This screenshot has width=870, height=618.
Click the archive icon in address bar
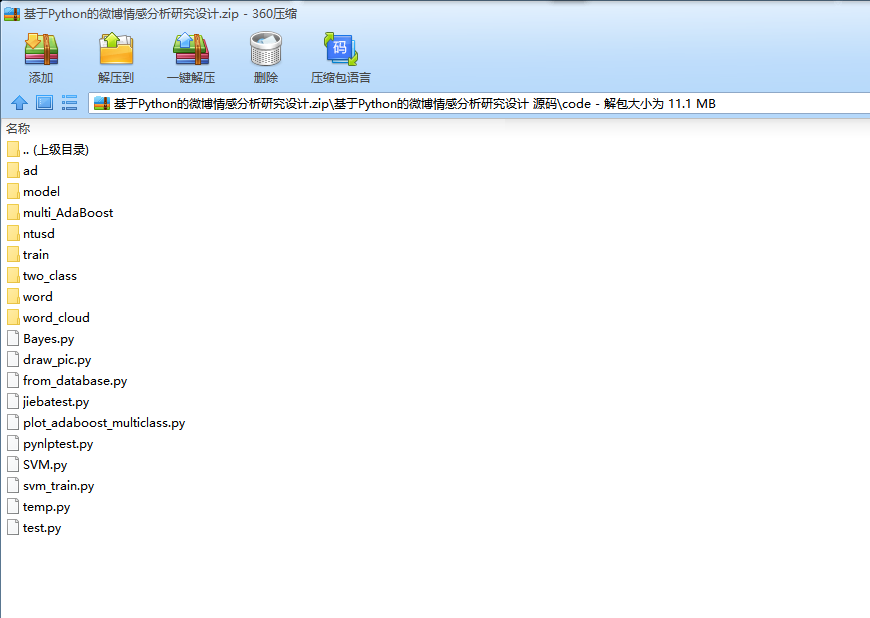coord(102,103)
